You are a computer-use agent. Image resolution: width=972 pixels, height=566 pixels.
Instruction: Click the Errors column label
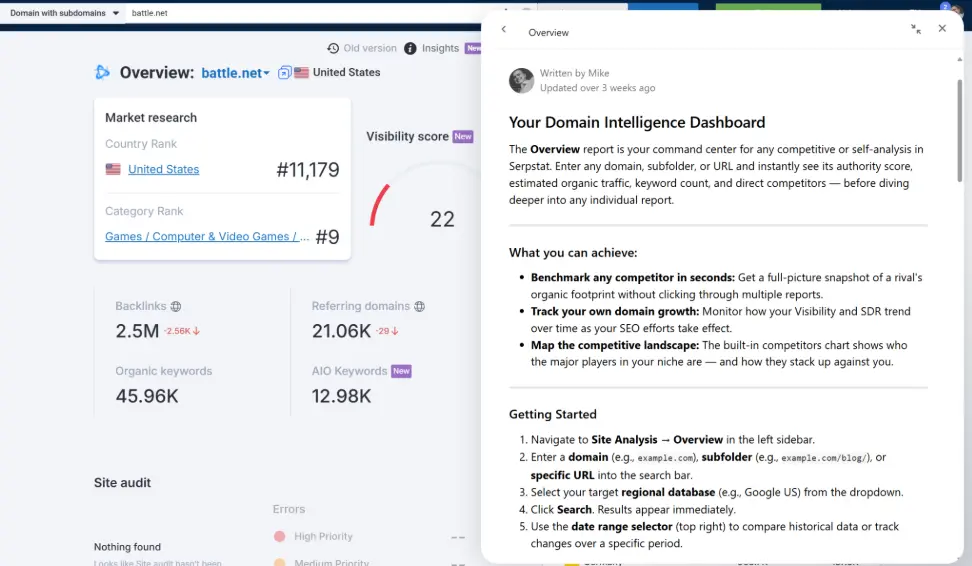[289, 509]
